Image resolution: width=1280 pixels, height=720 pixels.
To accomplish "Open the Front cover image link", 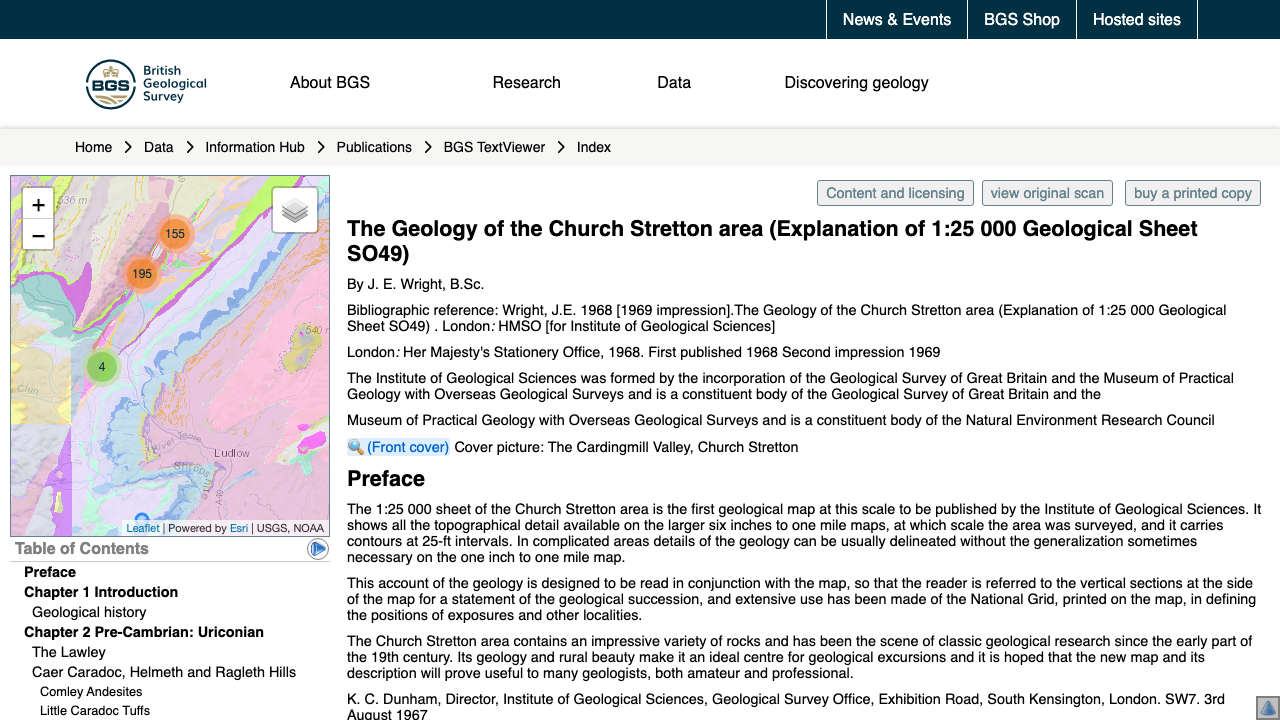I will click(x=407, y=447).
